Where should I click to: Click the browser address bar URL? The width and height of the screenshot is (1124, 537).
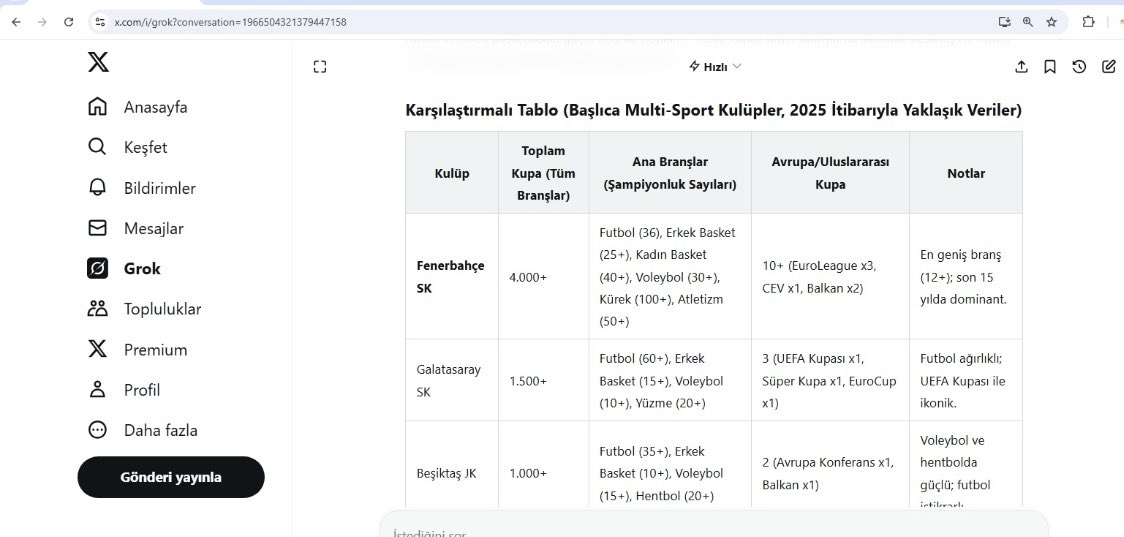(x=230, y=22)
